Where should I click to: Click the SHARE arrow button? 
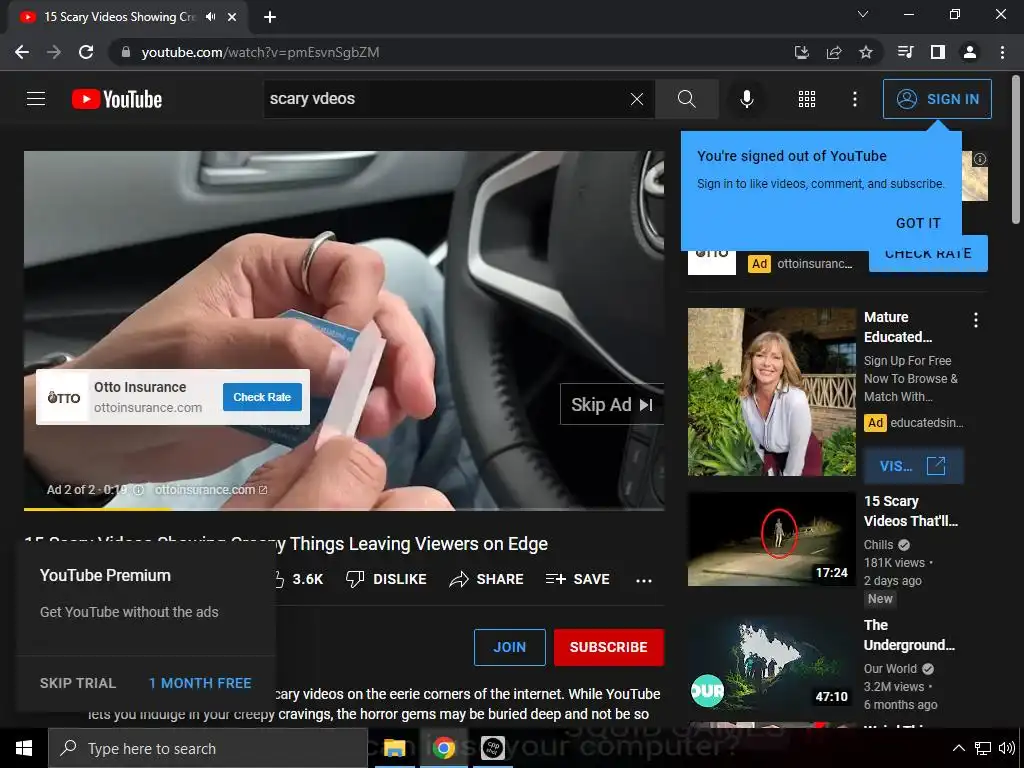click(x=487, y=579)
